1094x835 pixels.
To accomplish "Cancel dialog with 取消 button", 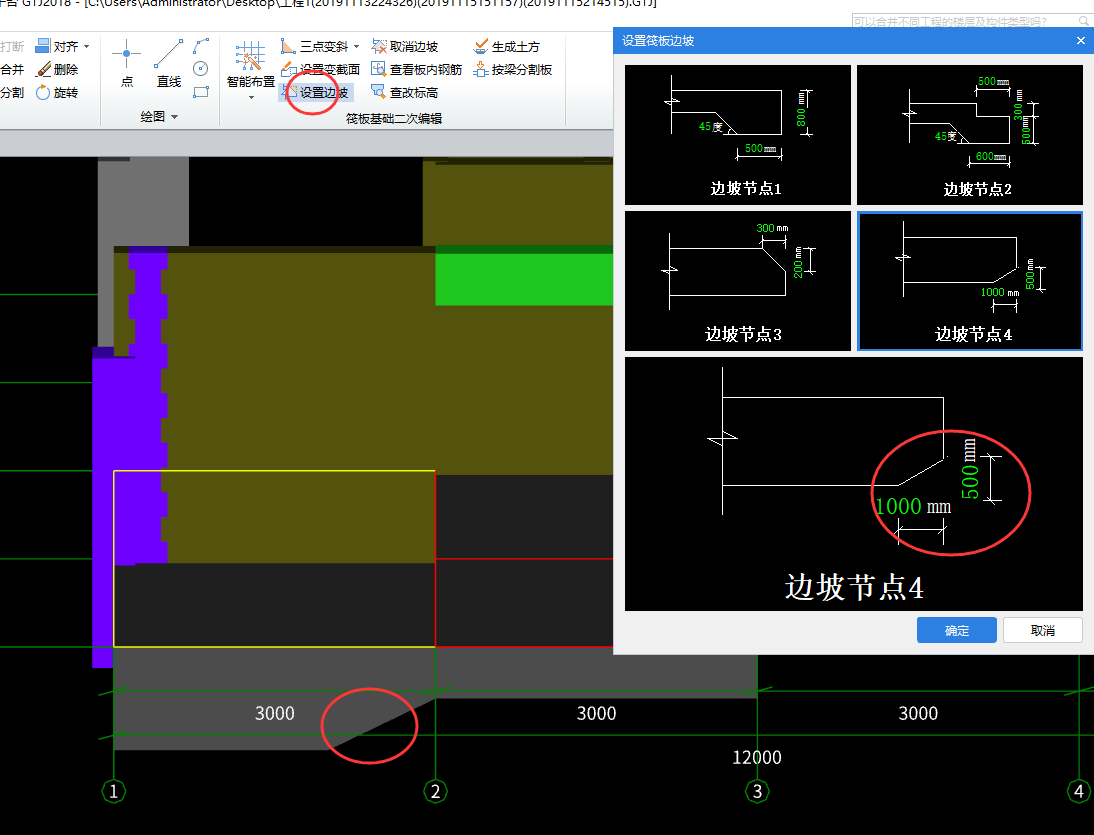I will [x=1042, y=630].
